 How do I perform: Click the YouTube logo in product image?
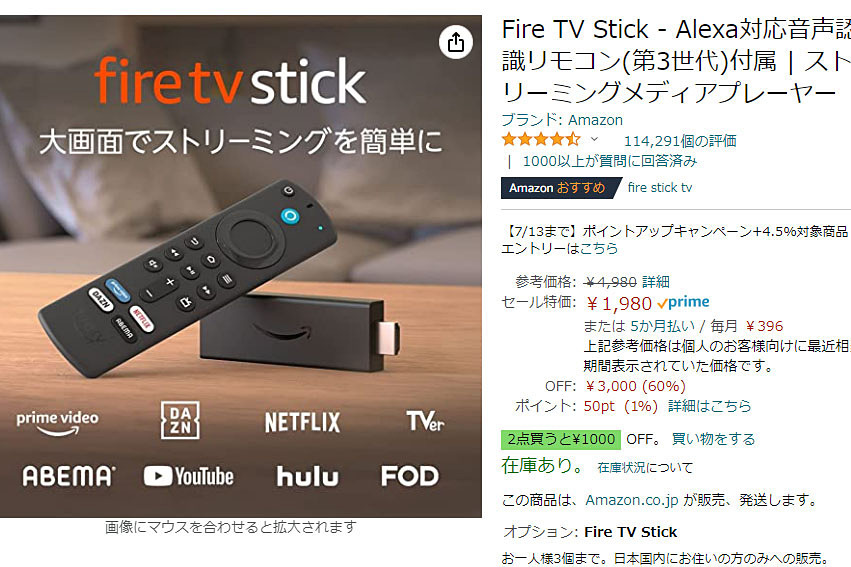tap(188, 476)
